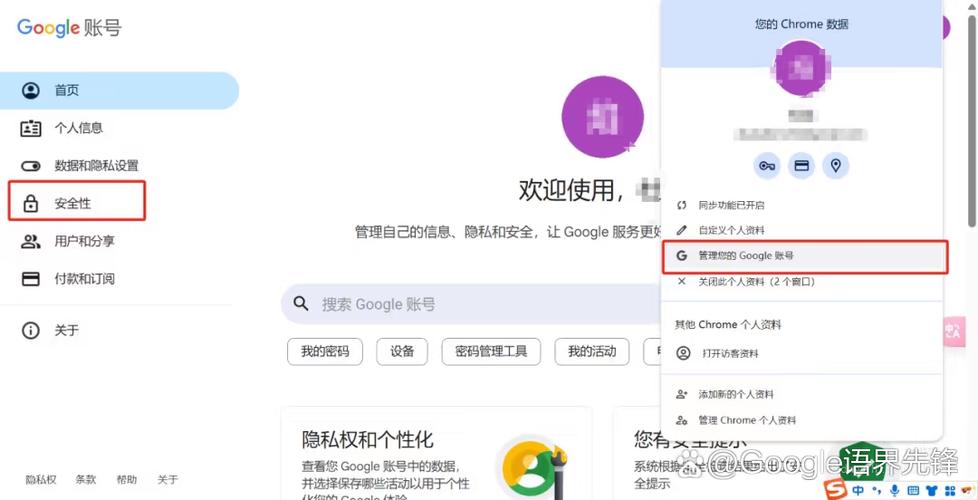Screen dimensions: 978x500
Task: Click the pink translate extension badge
Action: tap(954, 331)
